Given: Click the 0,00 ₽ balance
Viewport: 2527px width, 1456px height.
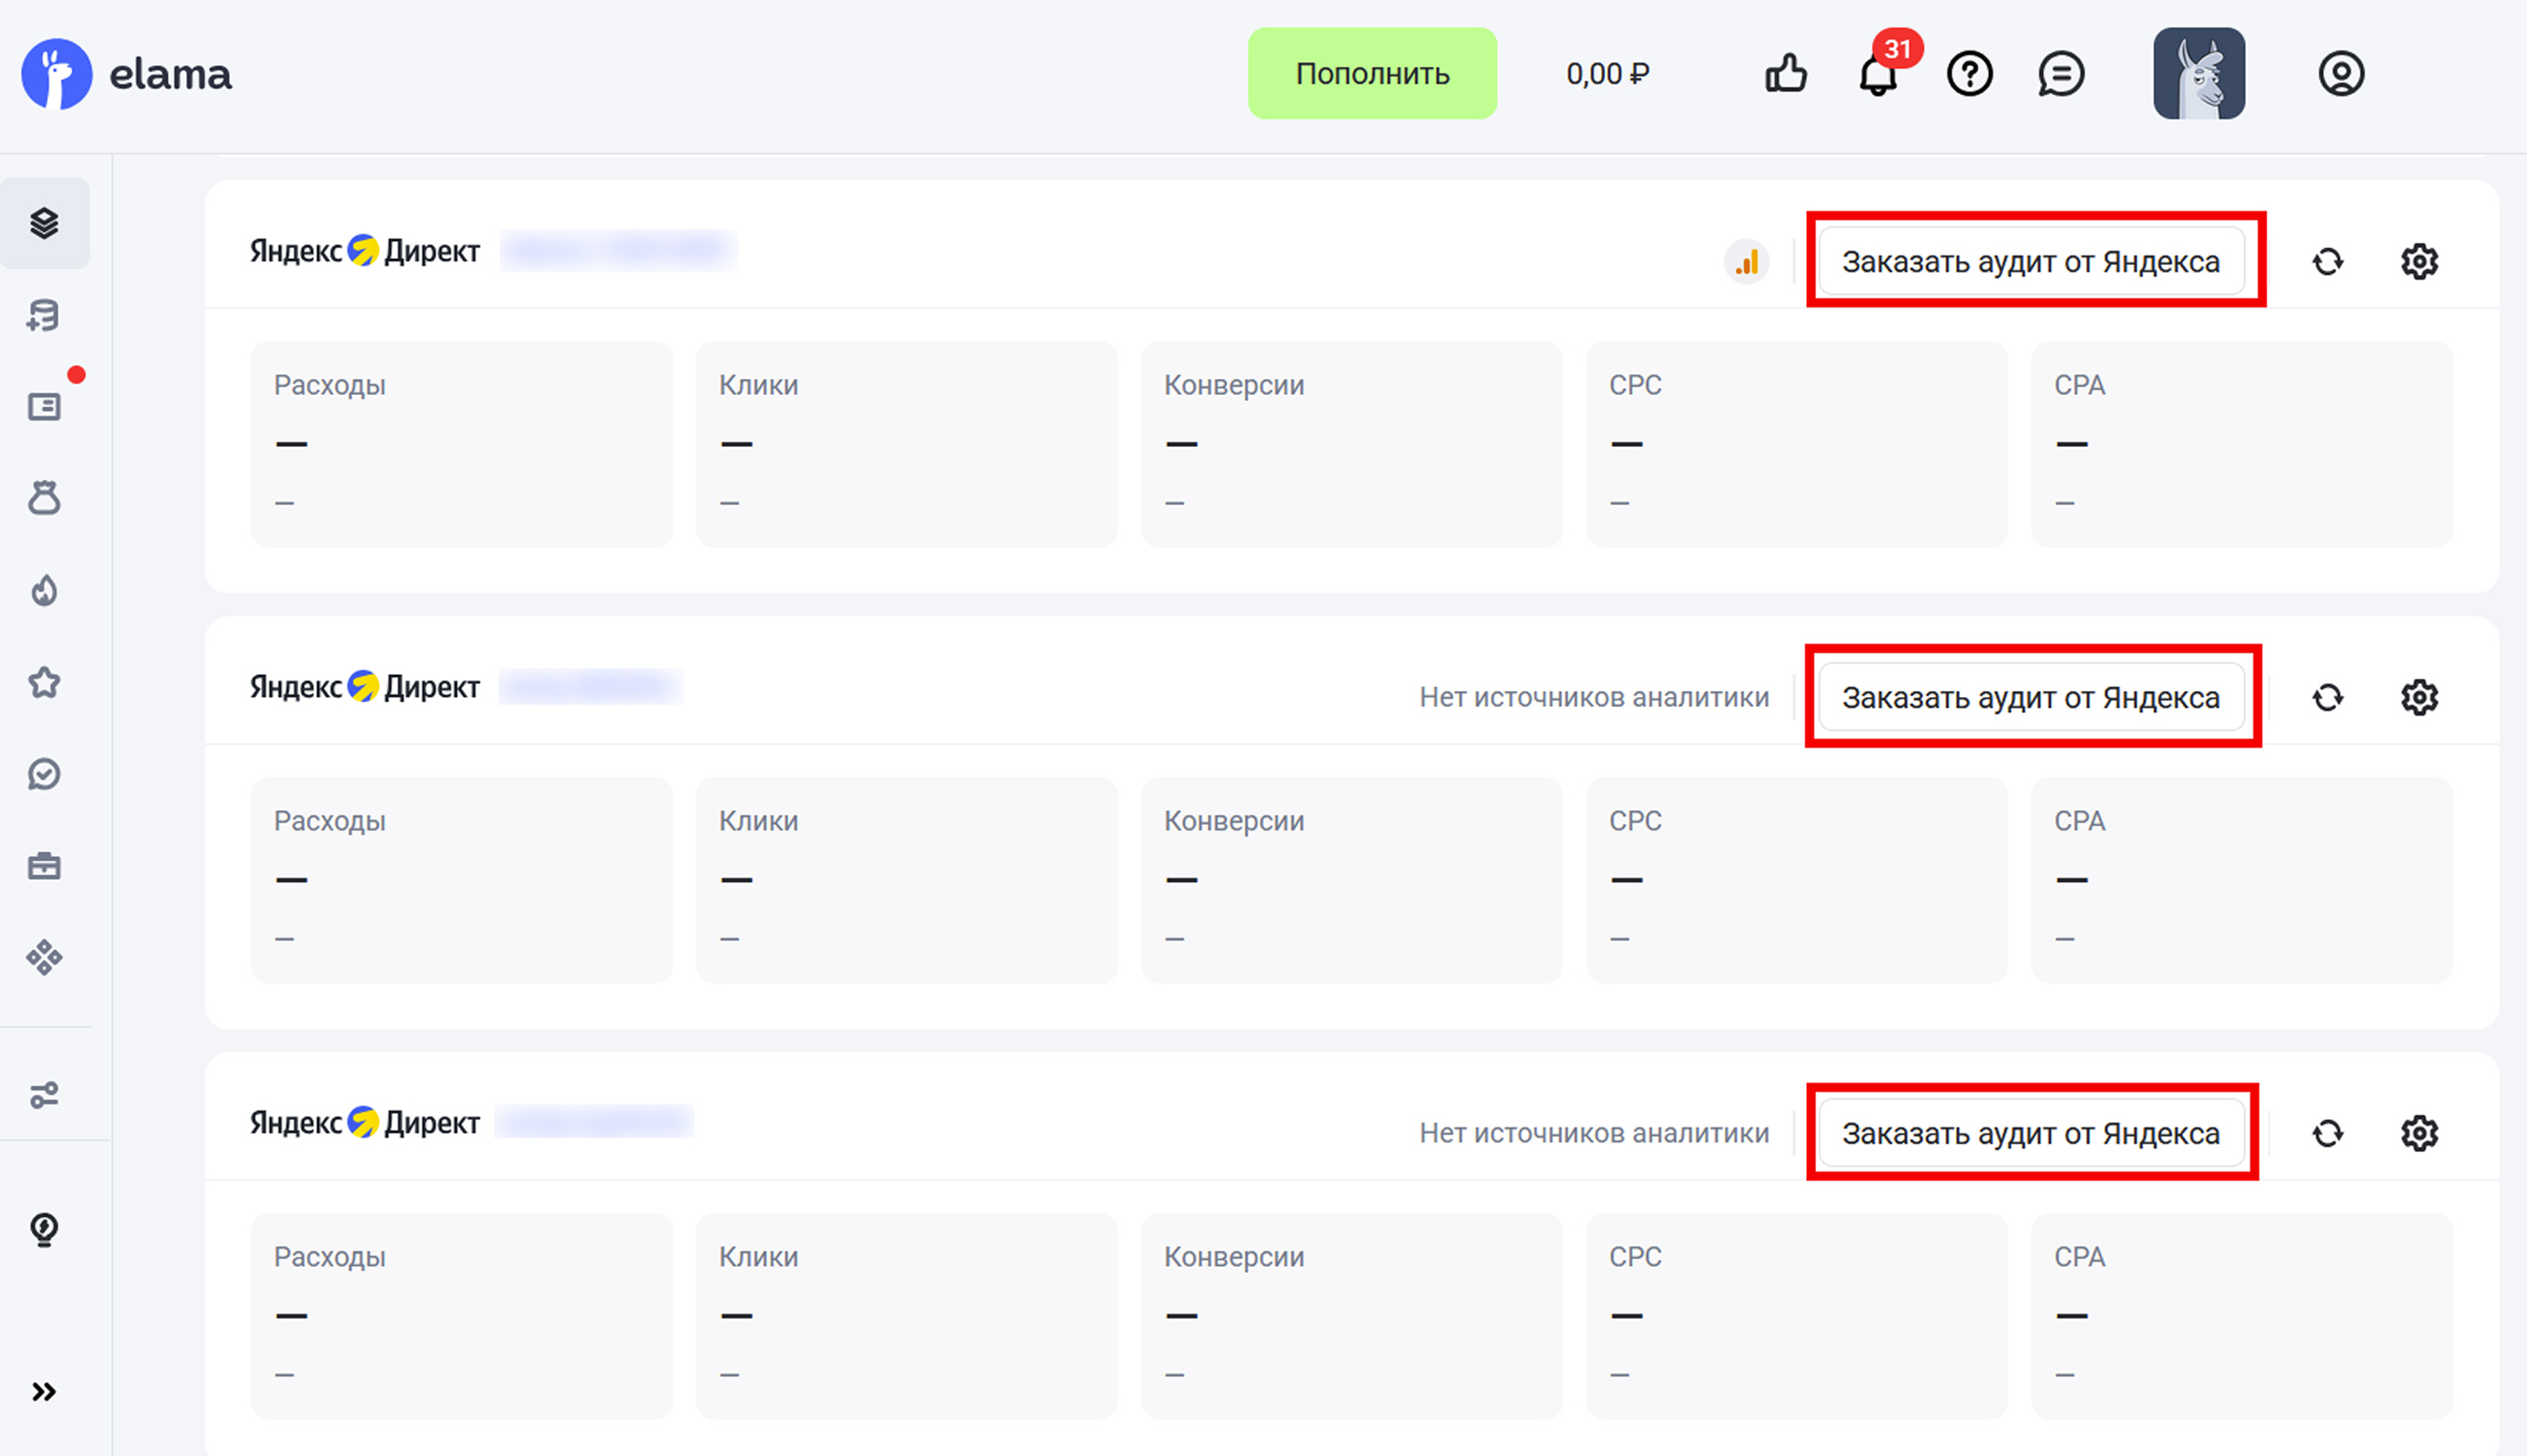Looking at the screenshot, I should (x=1608, y=74).
